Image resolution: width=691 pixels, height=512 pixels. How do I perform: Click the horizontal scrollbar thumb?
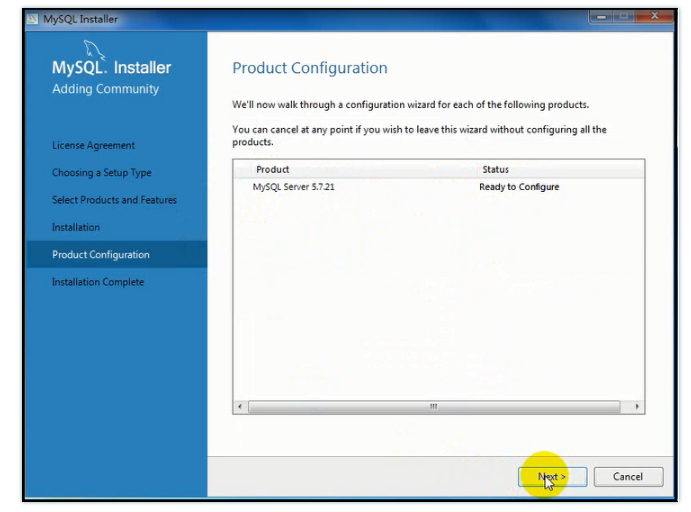pyautogui.click(x=434, y=407)
